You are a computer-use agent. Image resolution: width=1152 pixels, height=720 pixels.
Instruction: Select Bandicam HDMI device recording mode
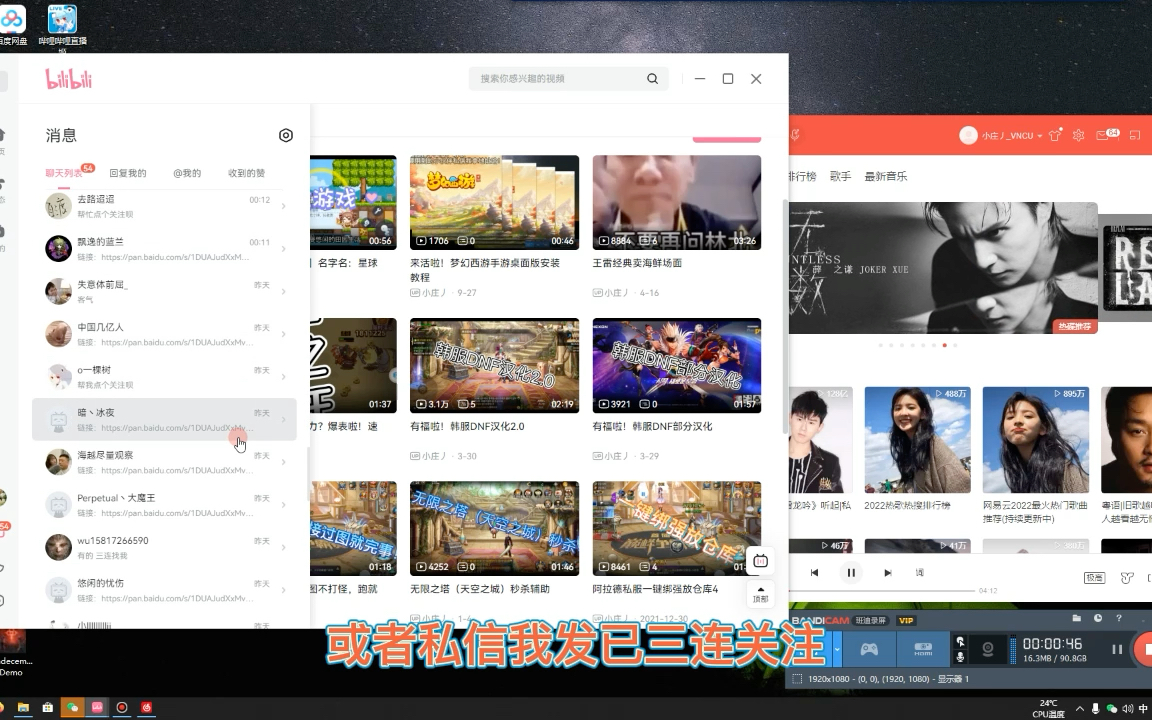[923, 649]
